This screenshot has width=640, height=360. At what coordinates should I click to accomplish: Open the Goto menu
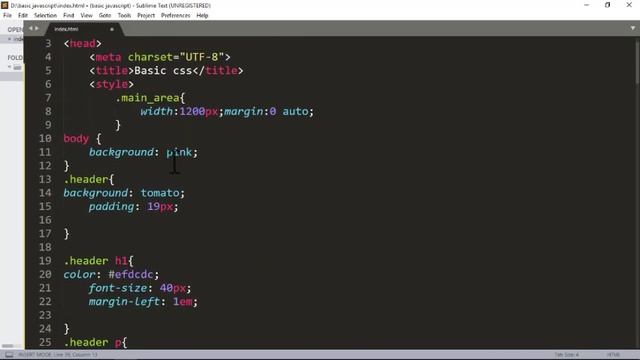[105, 16]
